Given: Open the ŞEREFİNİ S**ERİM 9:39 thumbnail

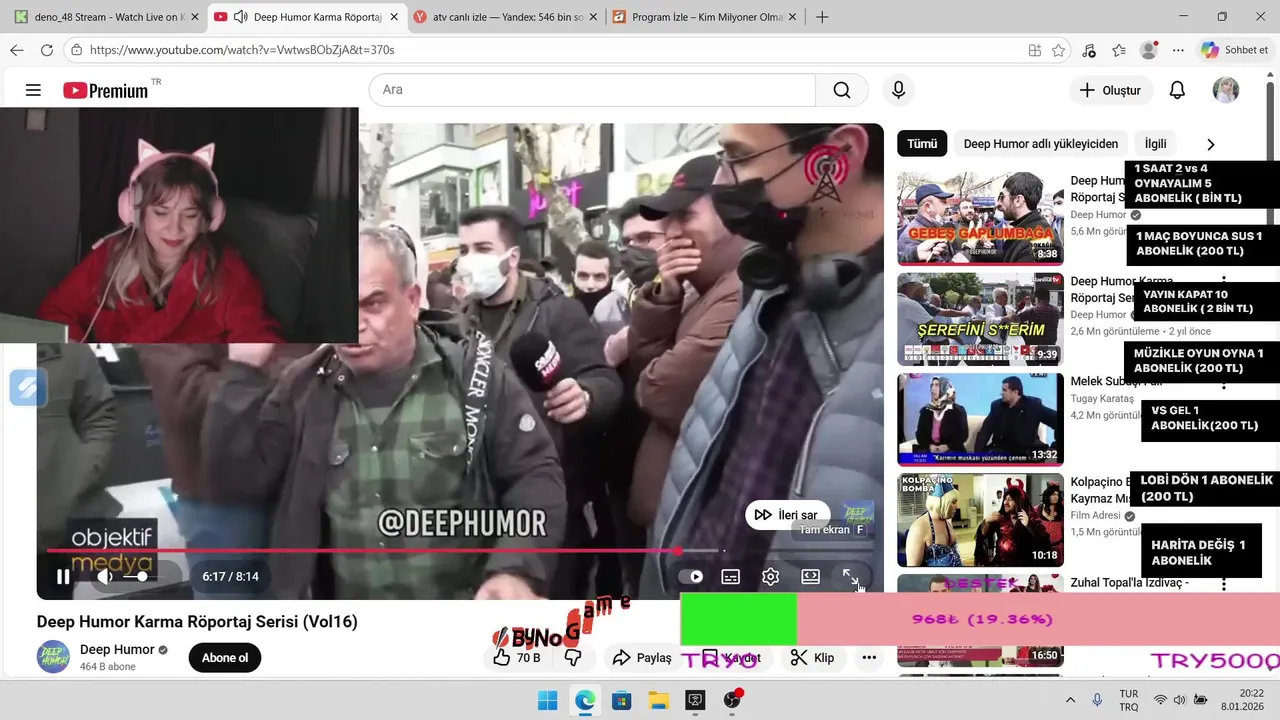Looking at the screenshot, I should pyautogui.click(x=980, y=319).
